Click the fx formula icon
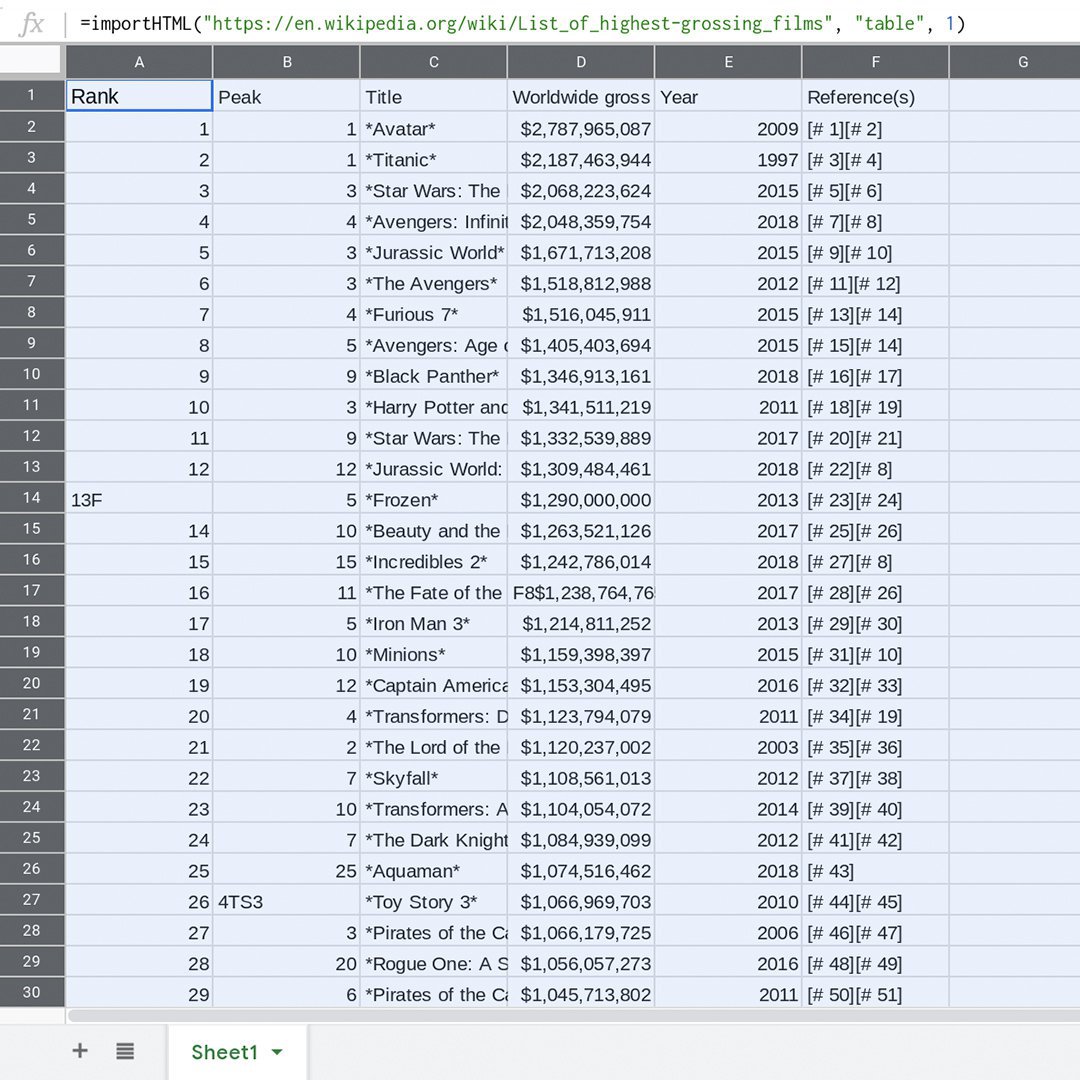The height and width of the screenshot is (1080, 1080). tap(32, 23)
